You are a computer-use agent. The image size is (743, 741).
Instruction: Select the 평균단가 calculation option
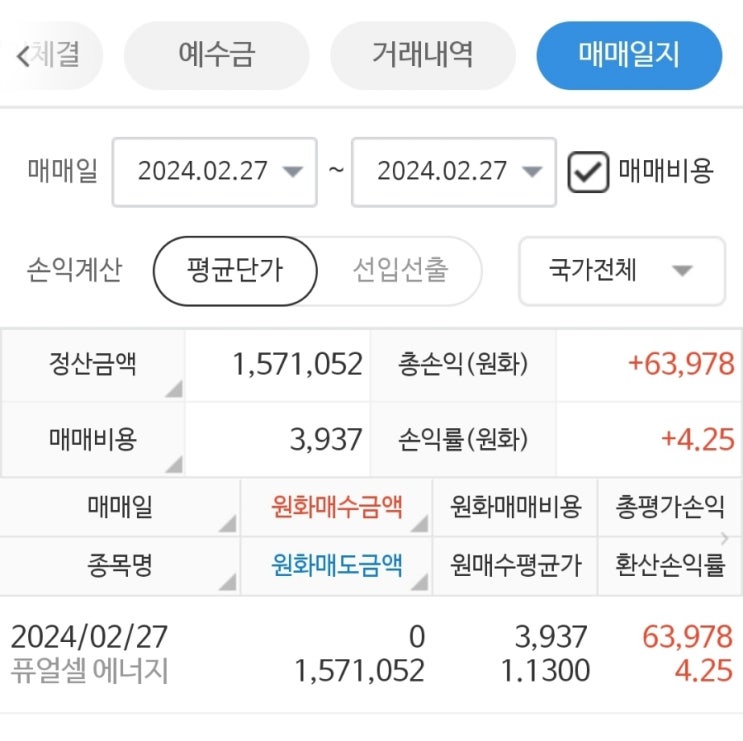pyautogui.click(x=235, y=271)
